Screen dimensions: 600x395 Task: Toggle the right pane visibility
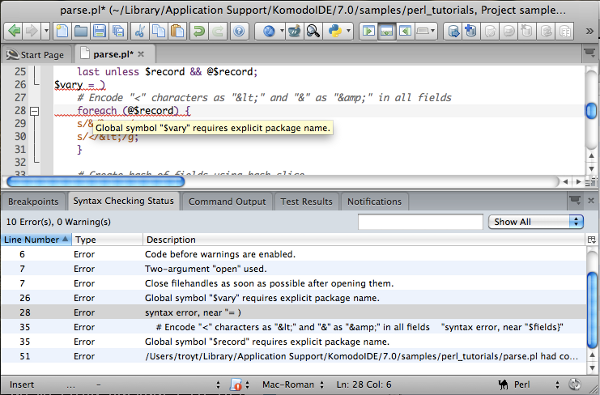point(404,31)
